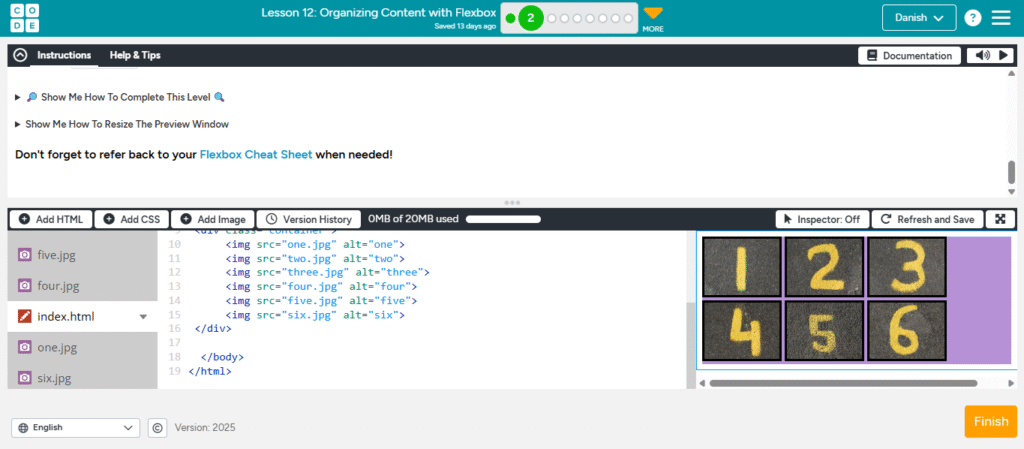Expand the MORE lessons arrow

tap(653, 14)
